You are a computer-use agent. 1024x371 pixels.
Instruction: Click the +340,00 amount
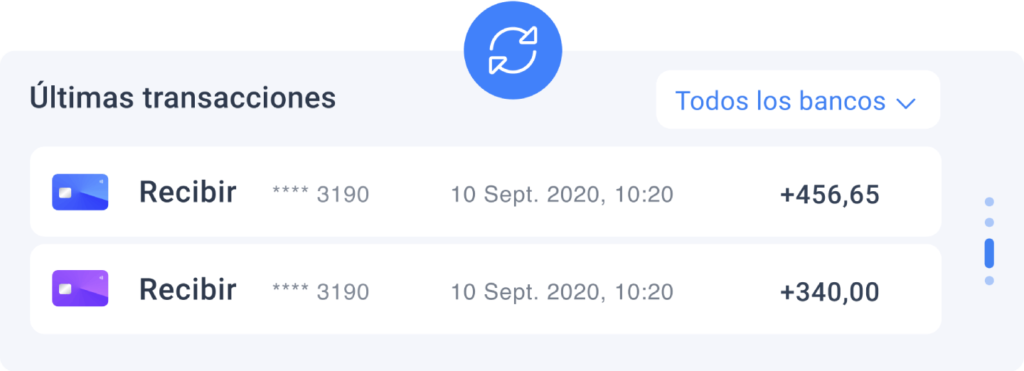[829, 291]
